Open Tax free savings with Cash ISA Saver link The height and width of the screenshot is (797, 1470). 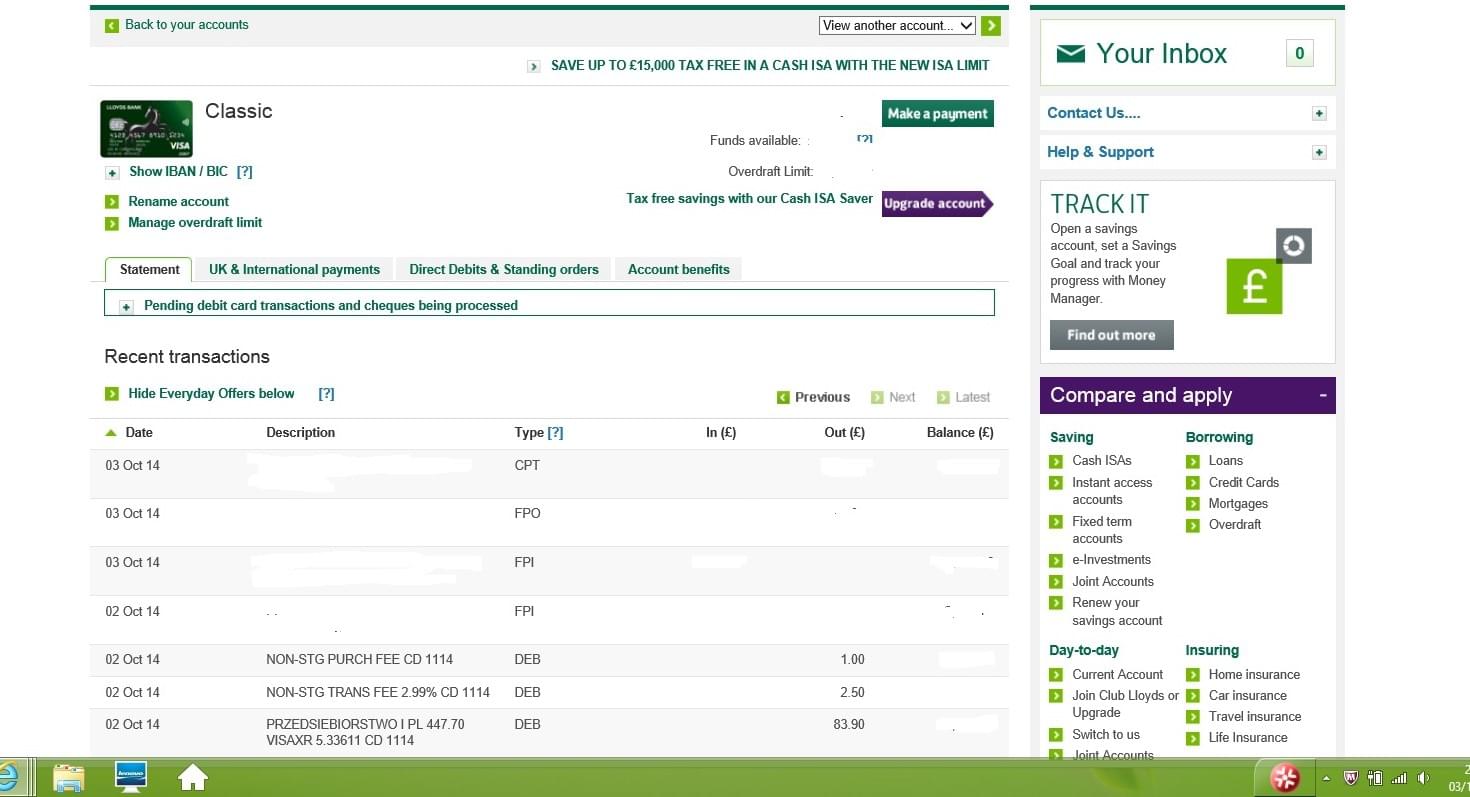coord(749,198)
